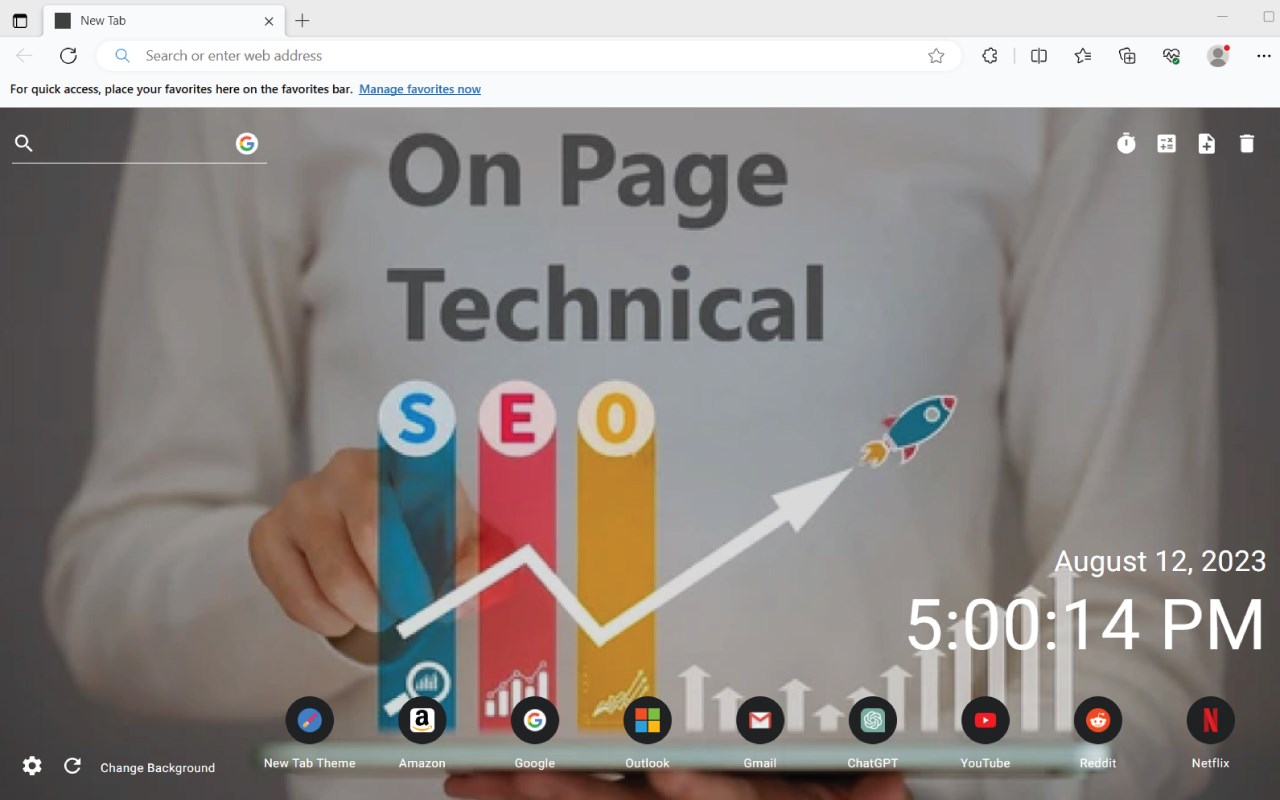Open the Collections panel
Image resolution: width=1280 pixels, height=800 pixels.
click(x=1127, y=56)
